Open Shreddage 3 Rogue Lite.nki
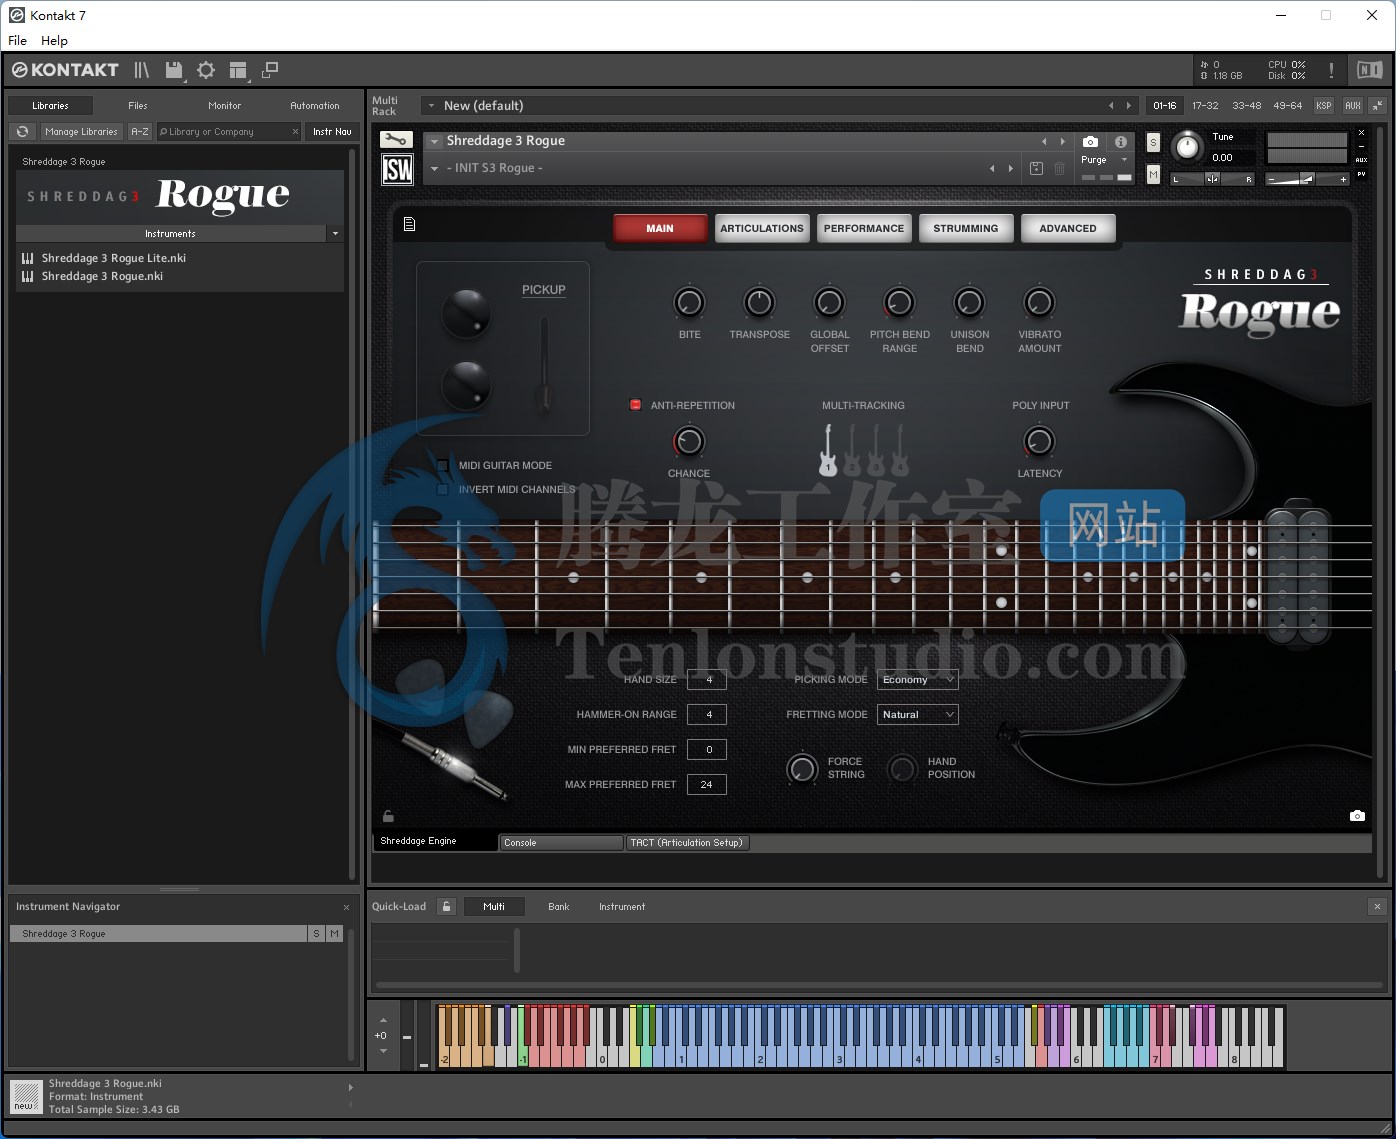1396x1139 pixels. [x=113, y=258]
